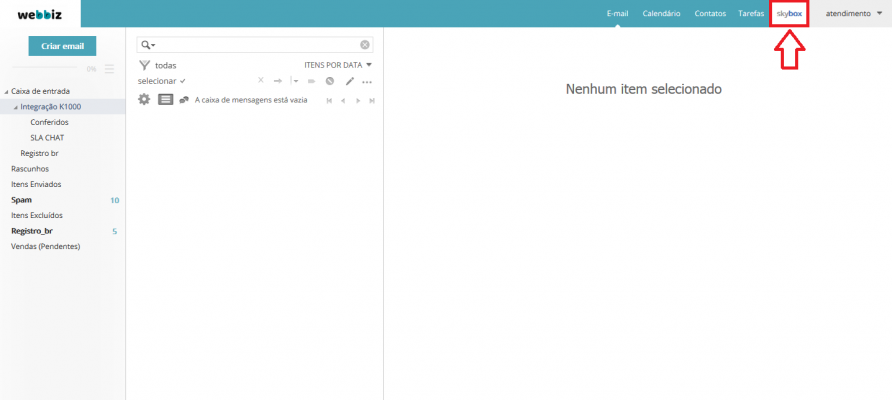
Task: Switch to the Calendário tab
Action: point(661,14)
